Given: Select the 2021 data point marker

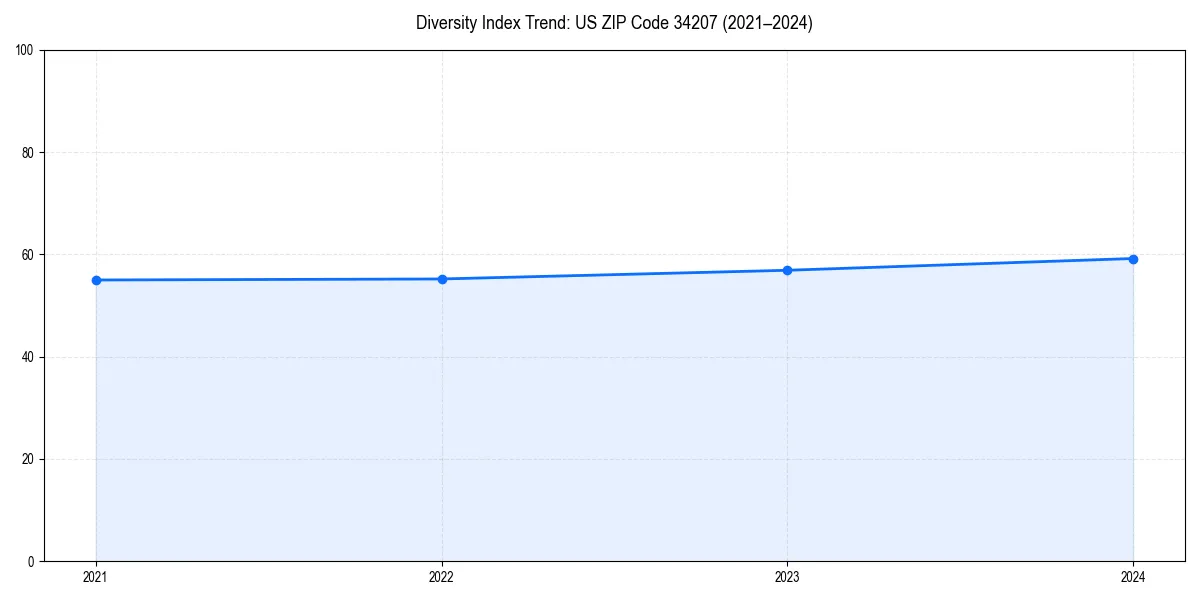Looking at the screenshot, I should [x=96, y=279].
